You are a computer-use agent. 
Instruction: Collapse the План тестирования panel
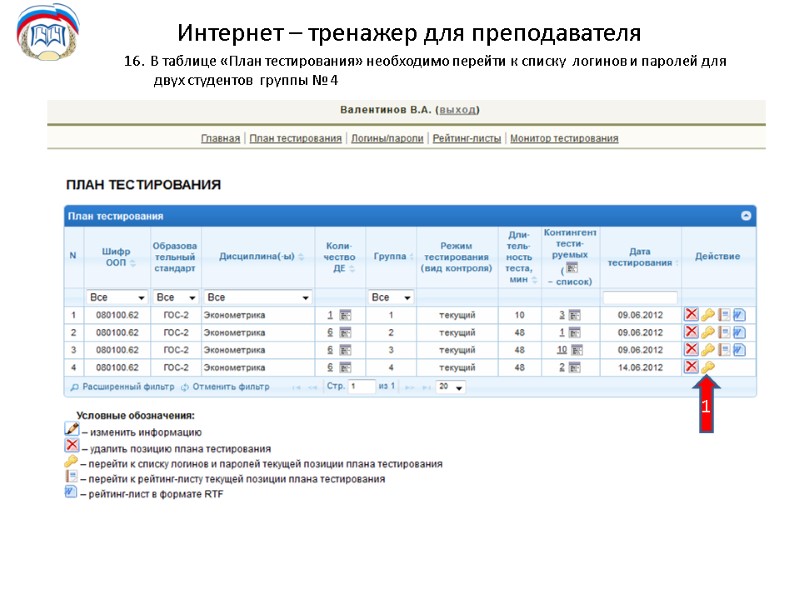(x=745, y=216)
